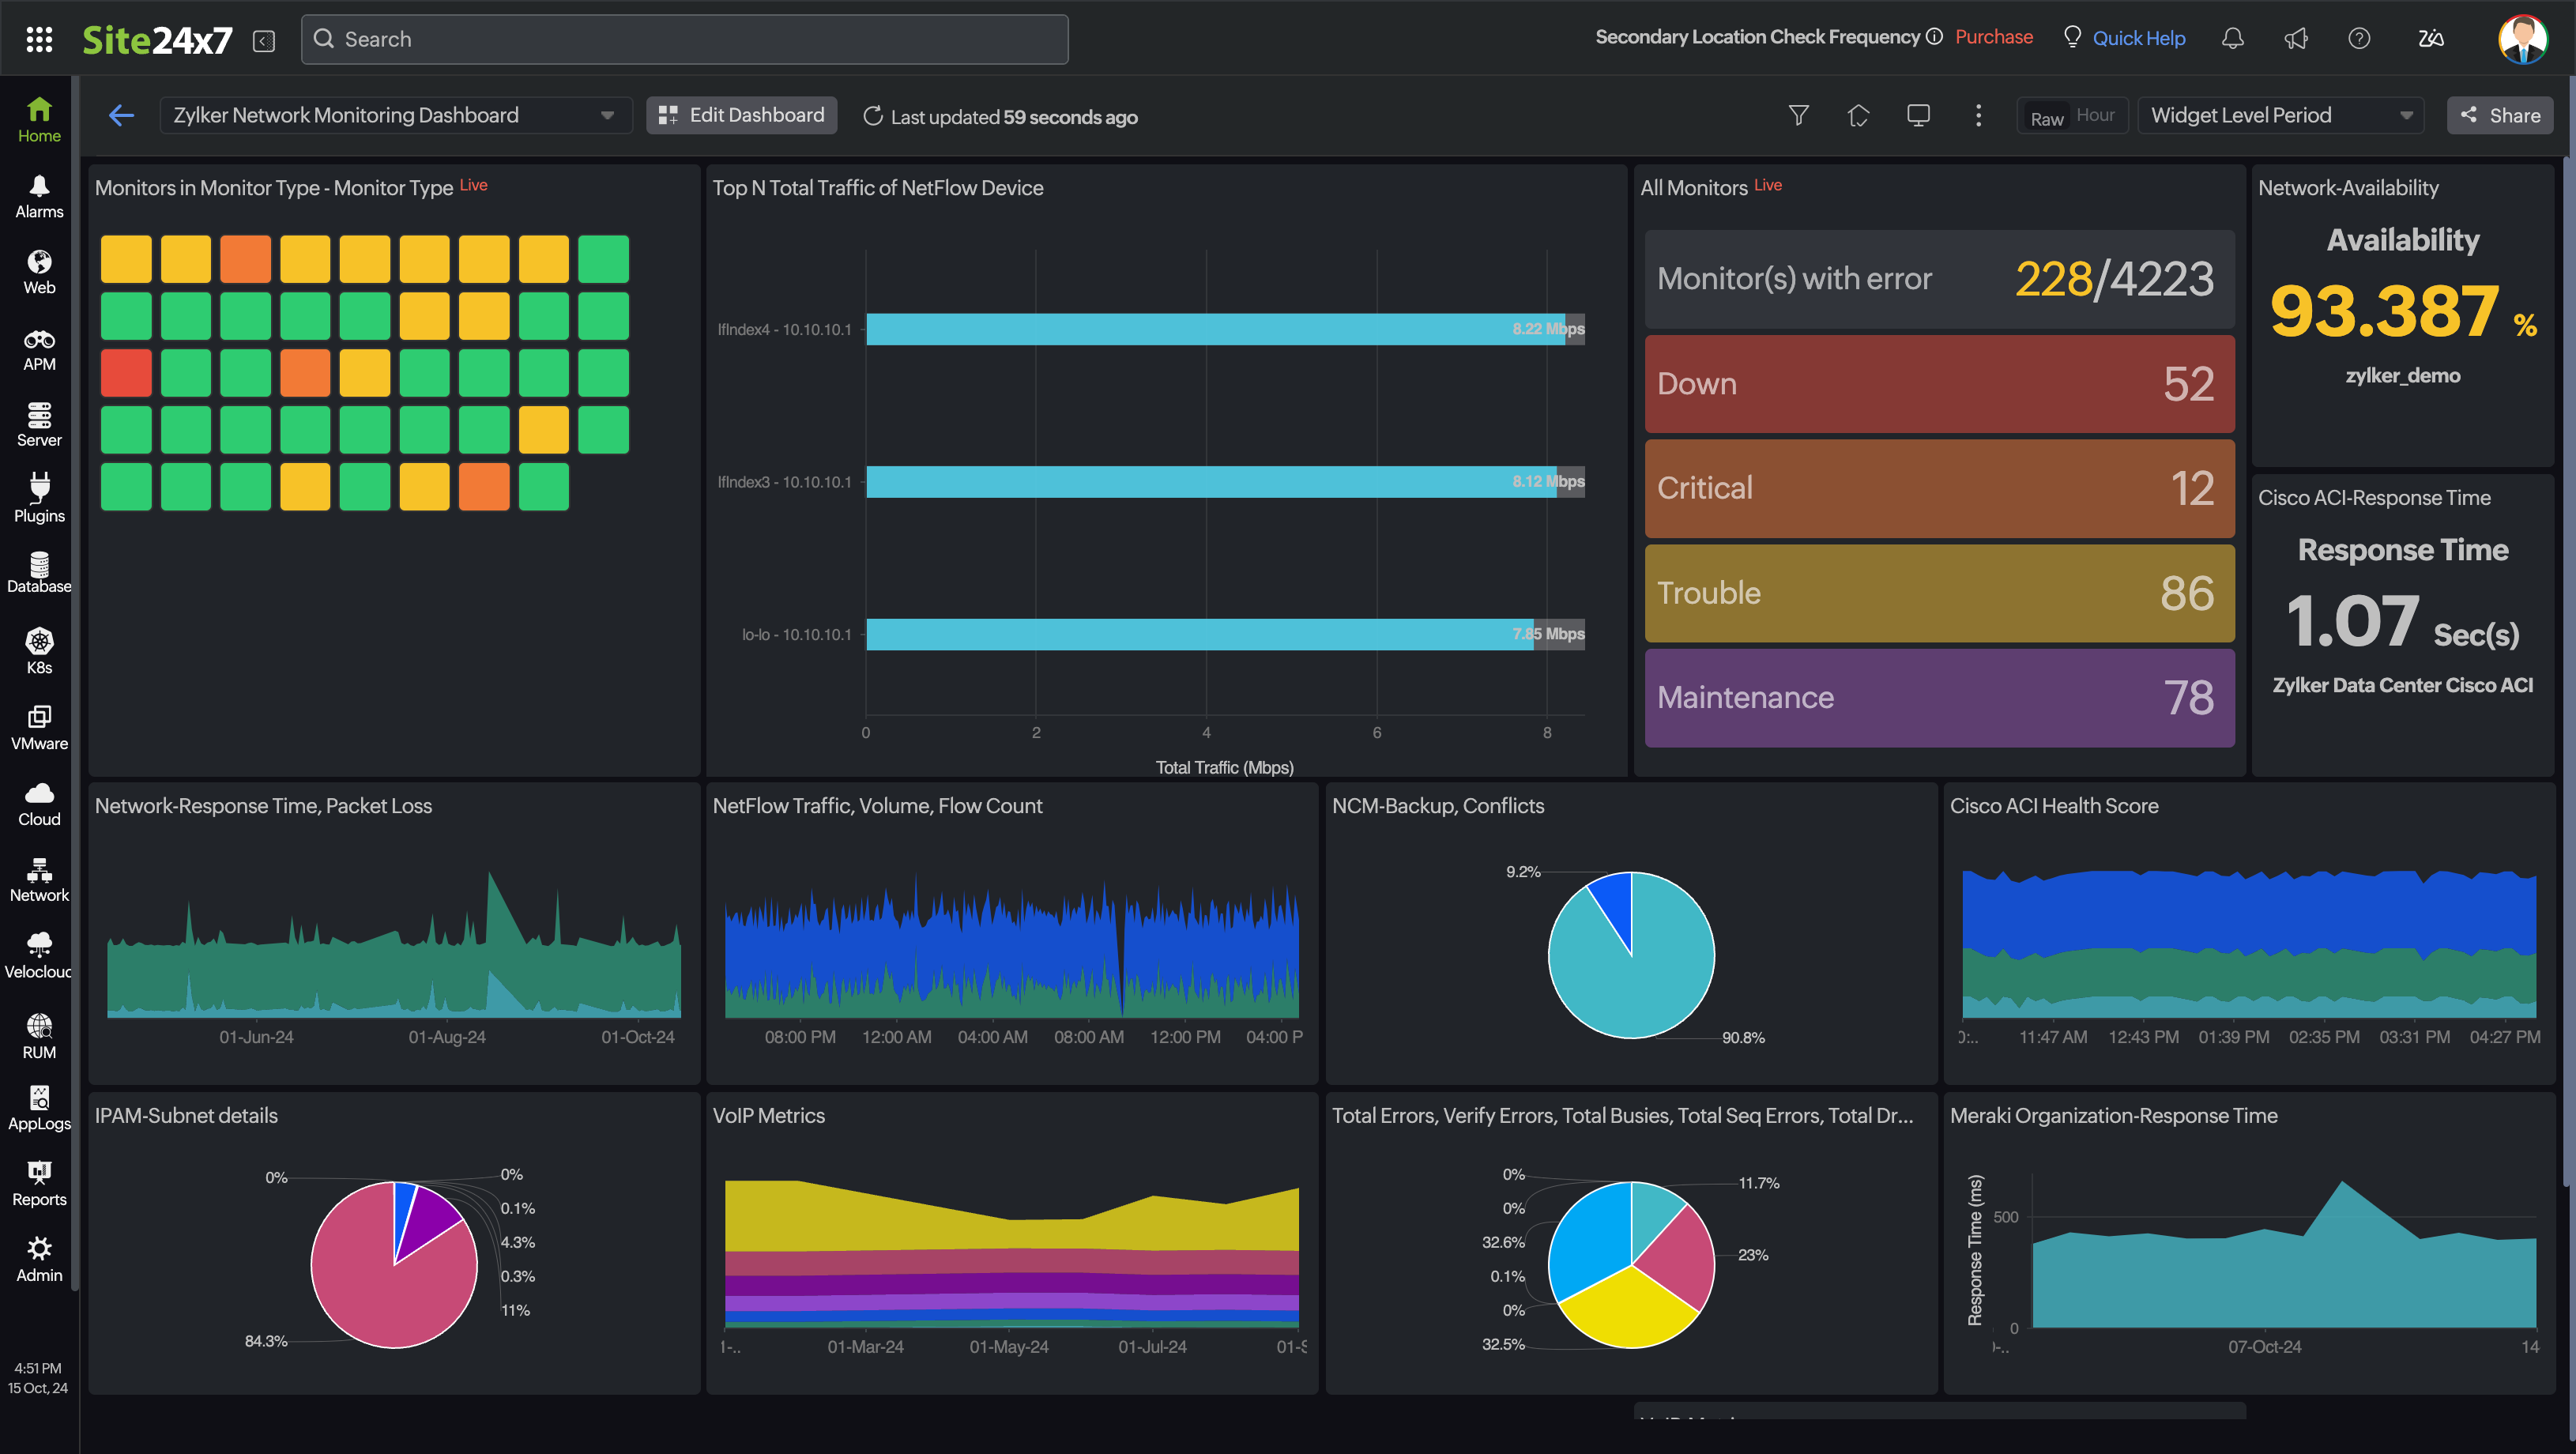This screenshot has width=2576, height=1454.
Task: Click the notifications bell icon
Action: [x=2233, y=38]
